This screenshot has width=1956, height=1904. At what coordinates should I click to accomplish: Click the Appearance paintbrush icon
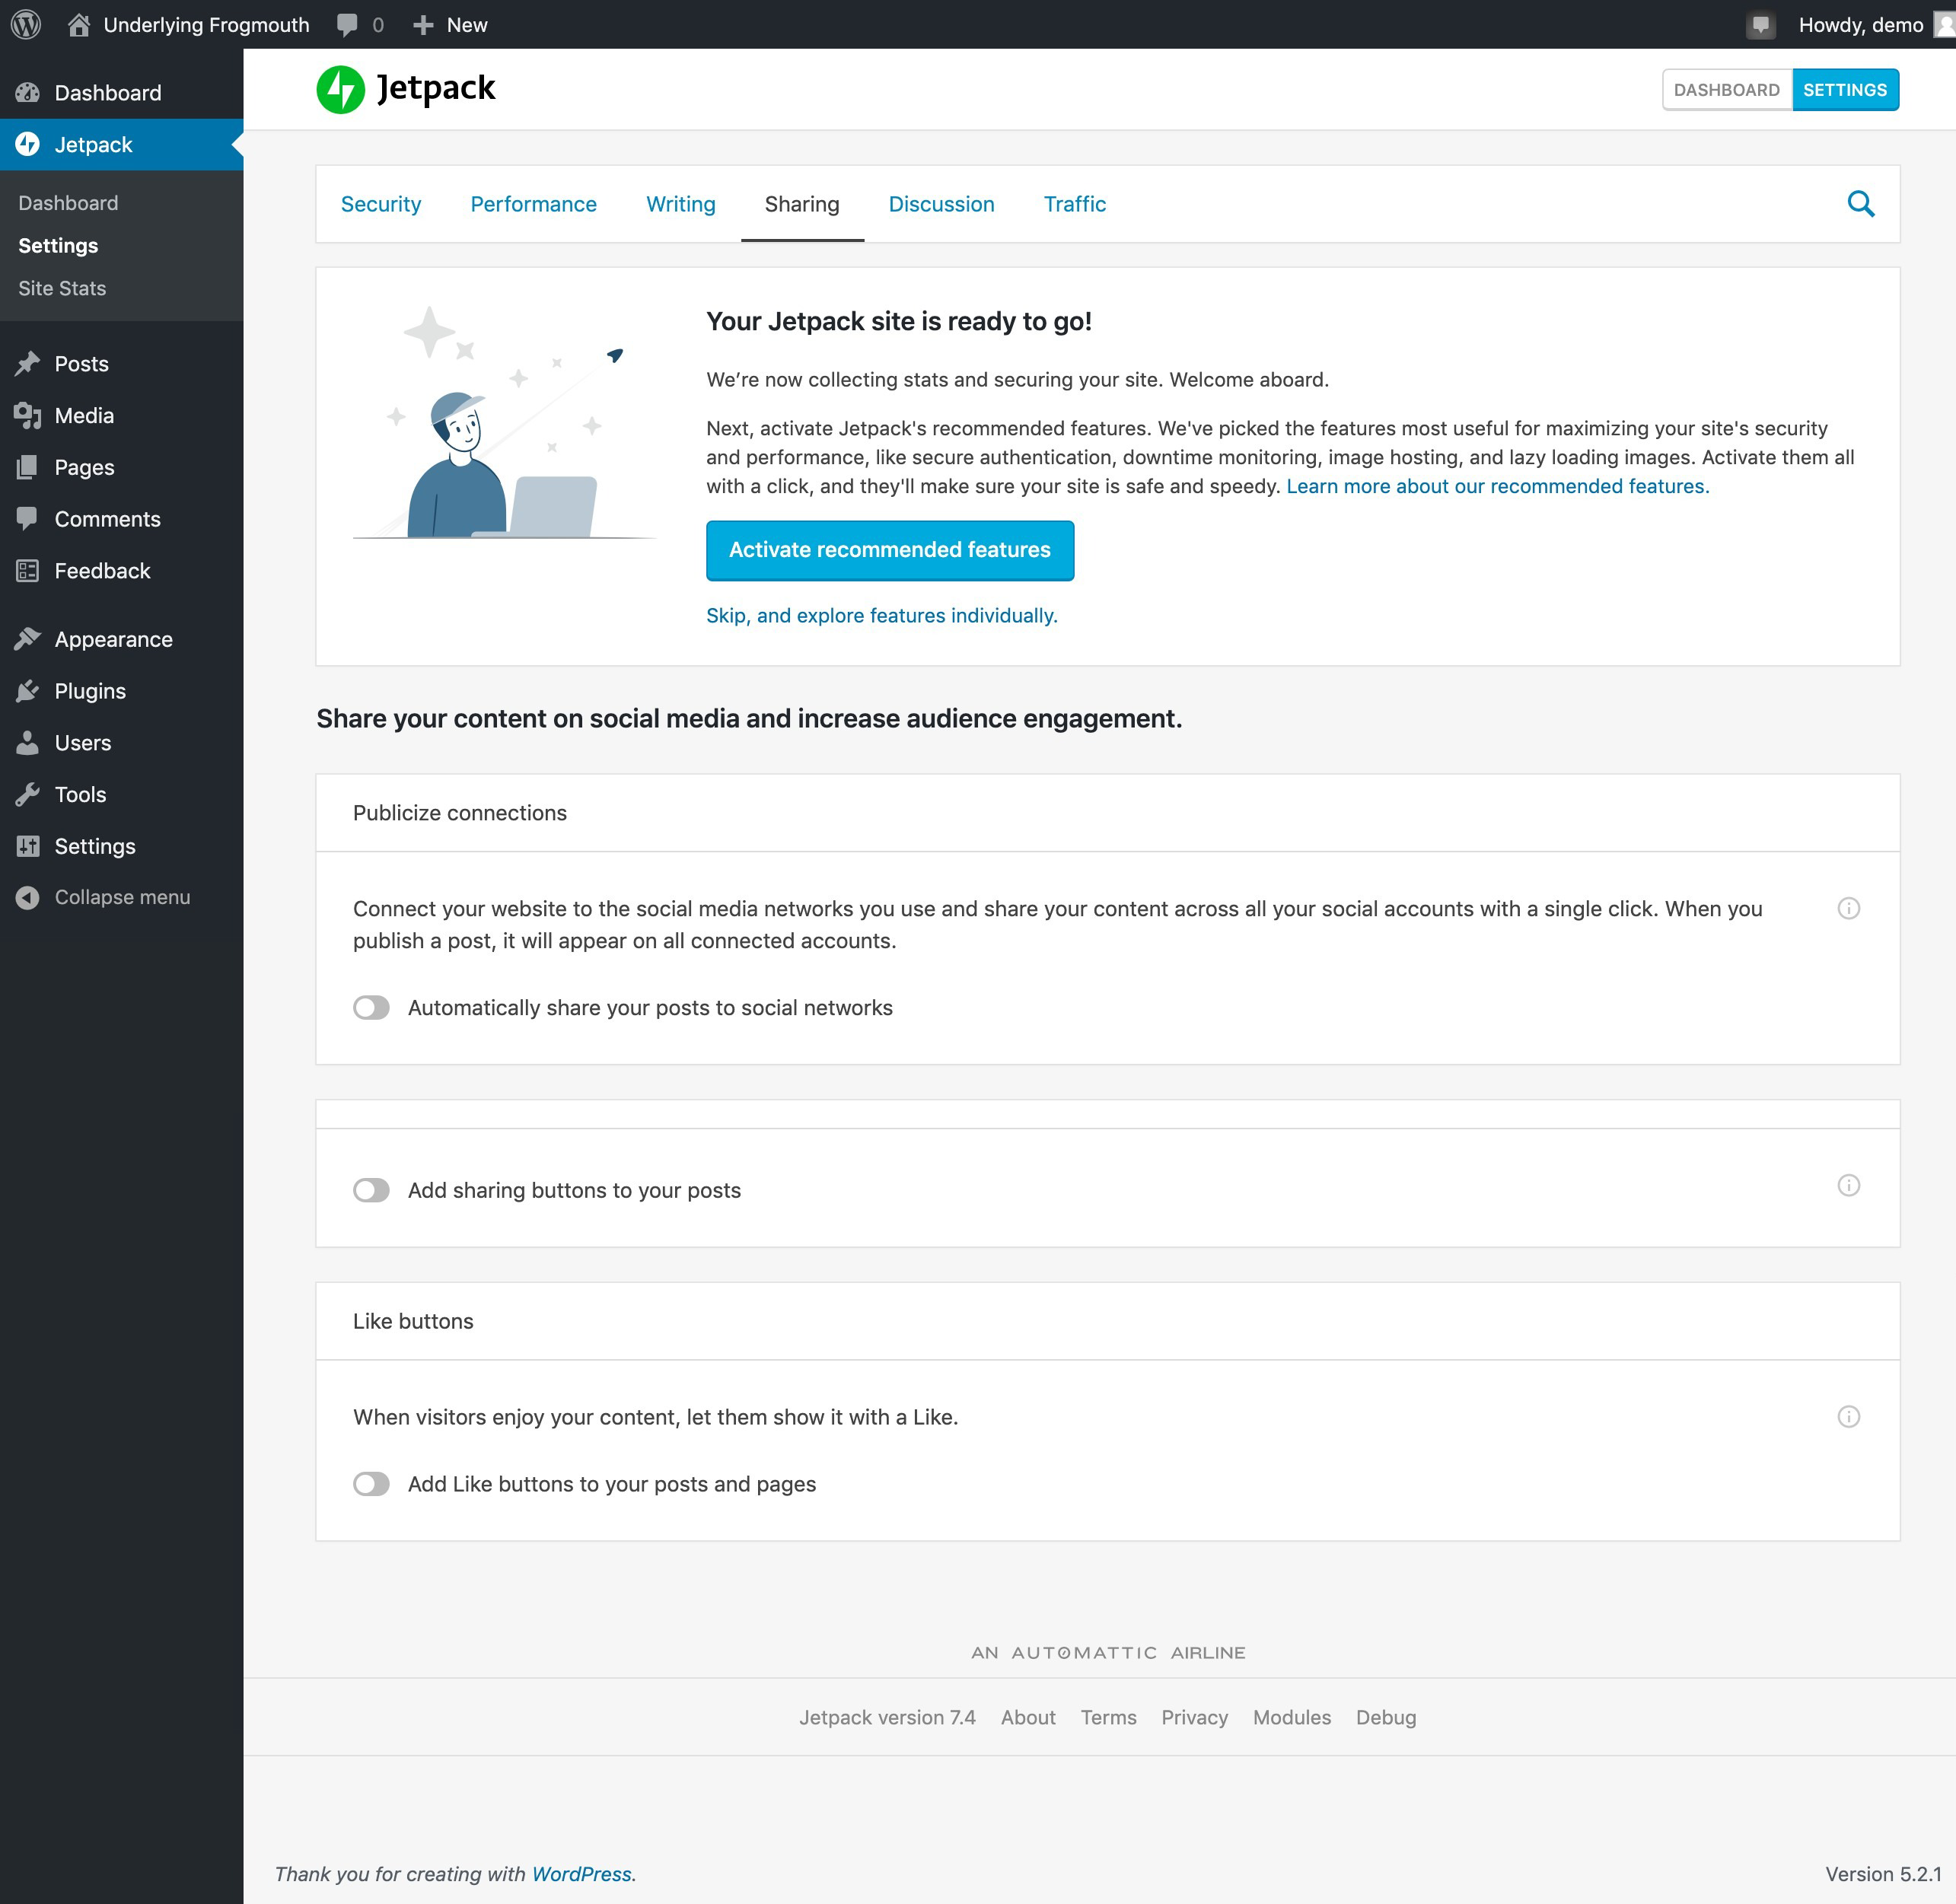(28, 640)
